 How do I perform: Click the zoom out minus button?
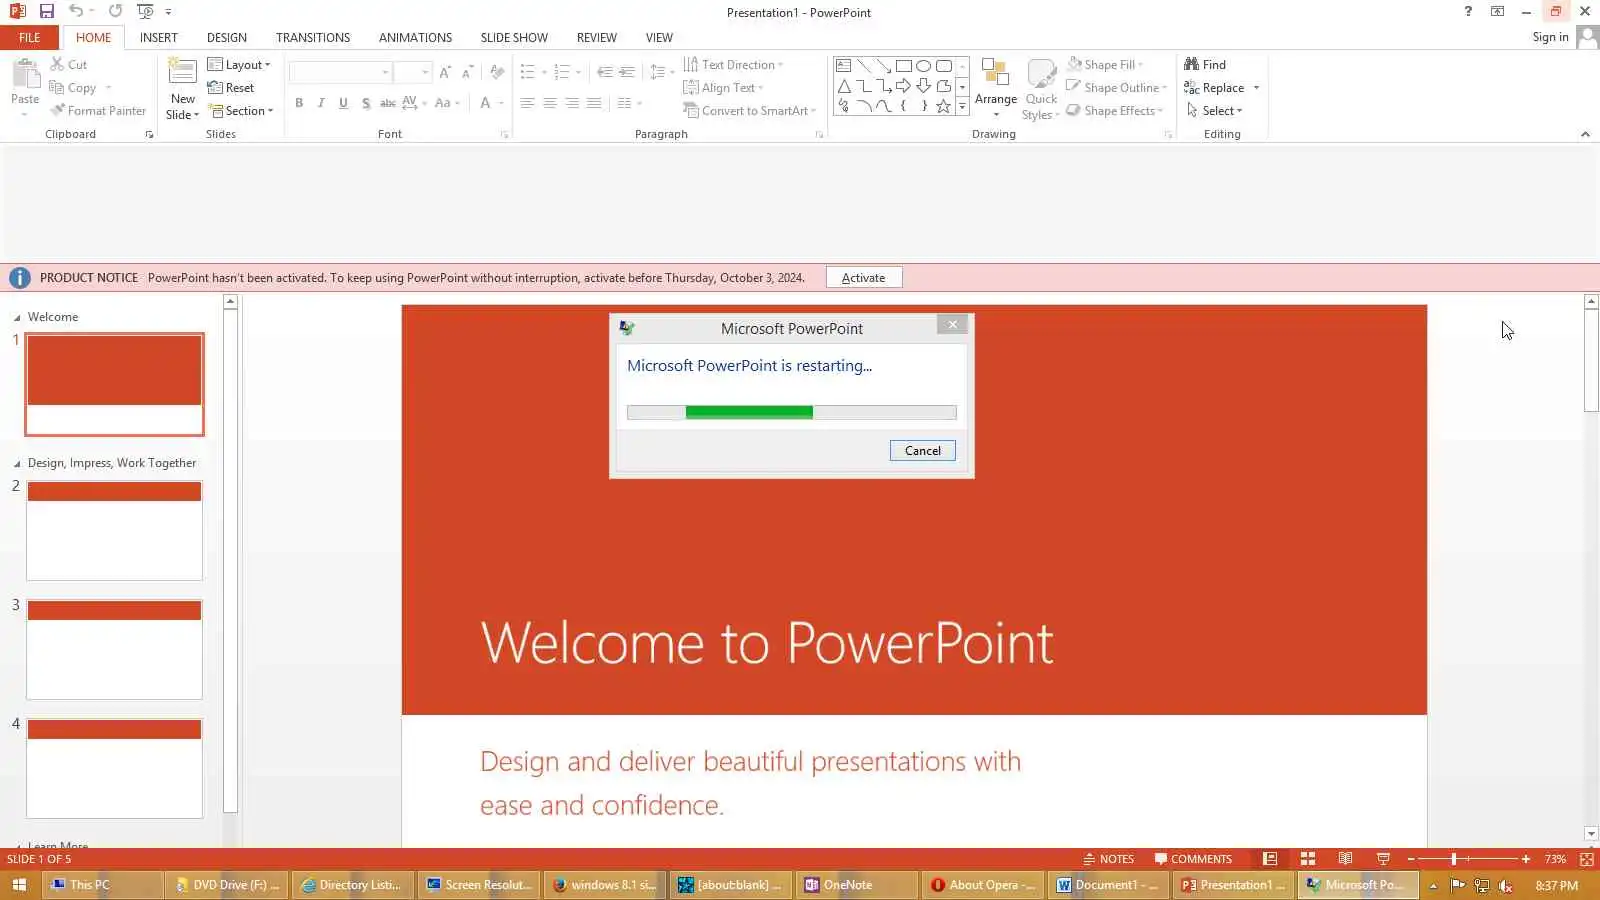(1411, 859)
